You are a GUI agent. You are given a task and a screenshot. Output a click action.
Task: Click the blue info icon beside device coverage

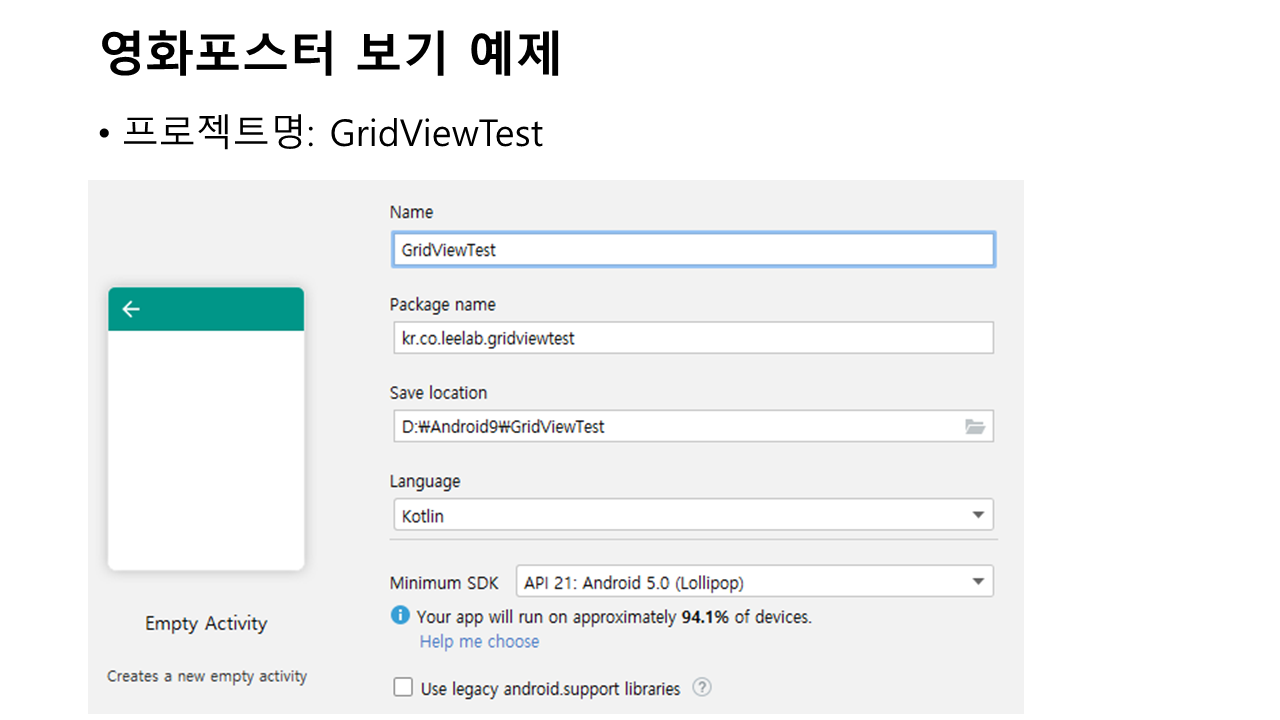(x=400, y=615)
